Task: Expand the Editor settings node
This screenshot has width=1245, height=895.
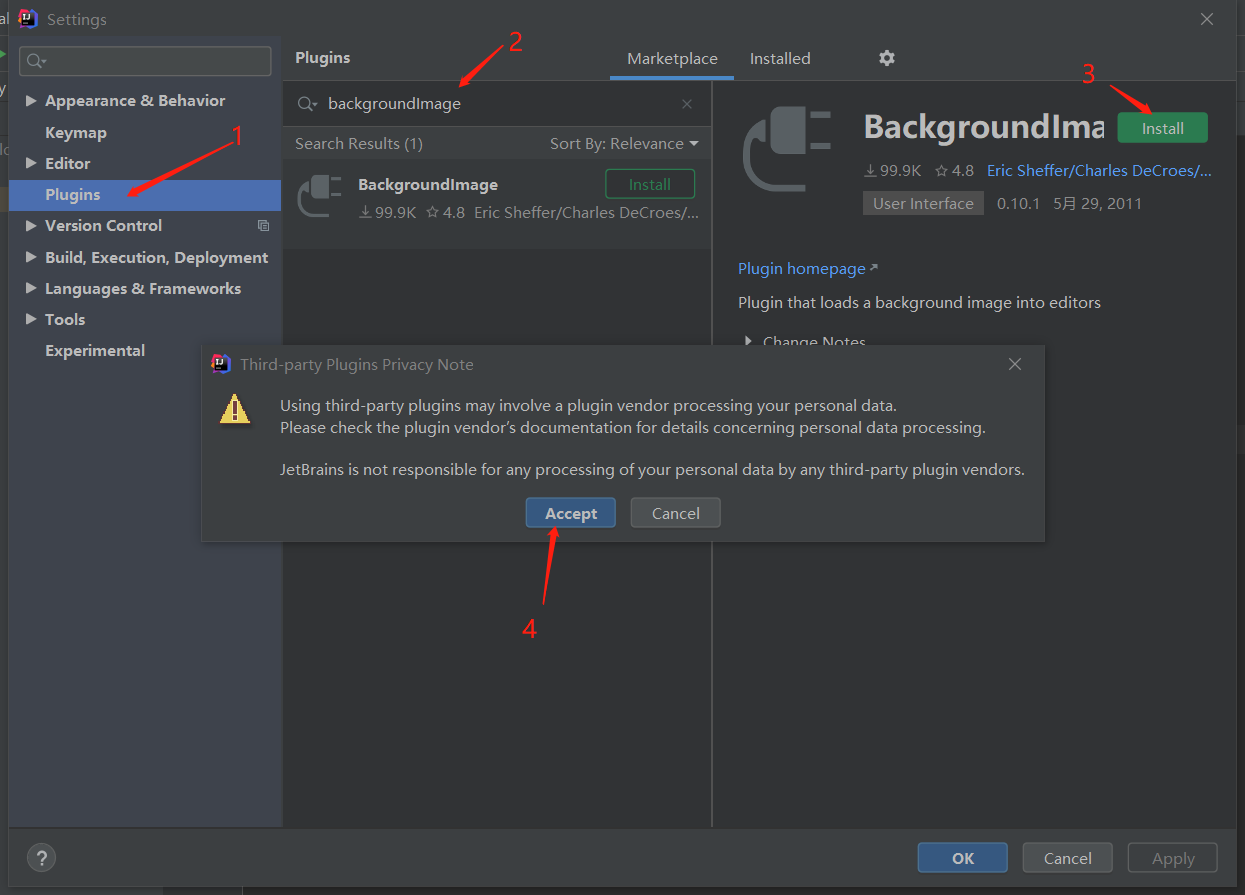Action: [x=31, y=164]
